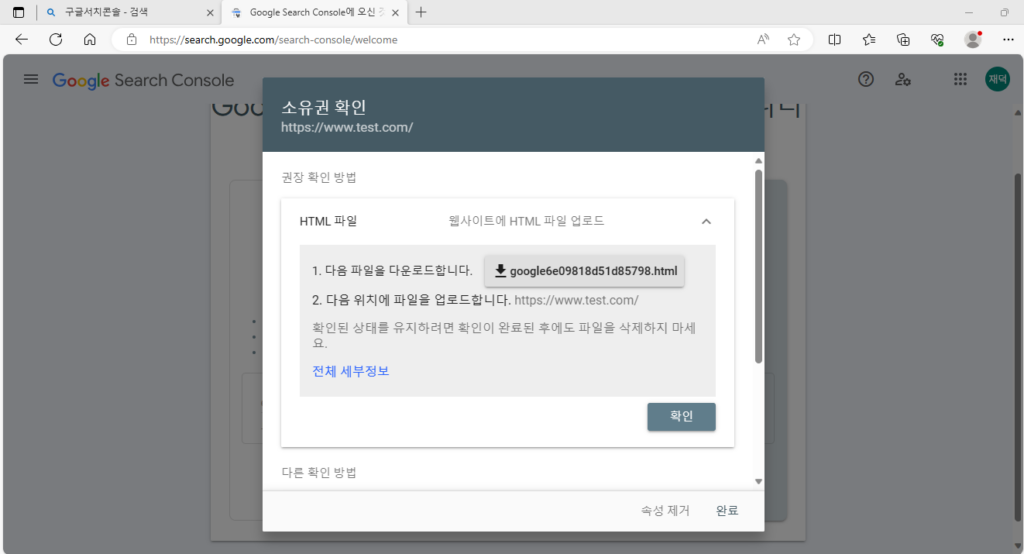Screen dimensions: 1024x554
Task: Open browser Settings and more ellipsis
Action: [x=1008, y=40]
